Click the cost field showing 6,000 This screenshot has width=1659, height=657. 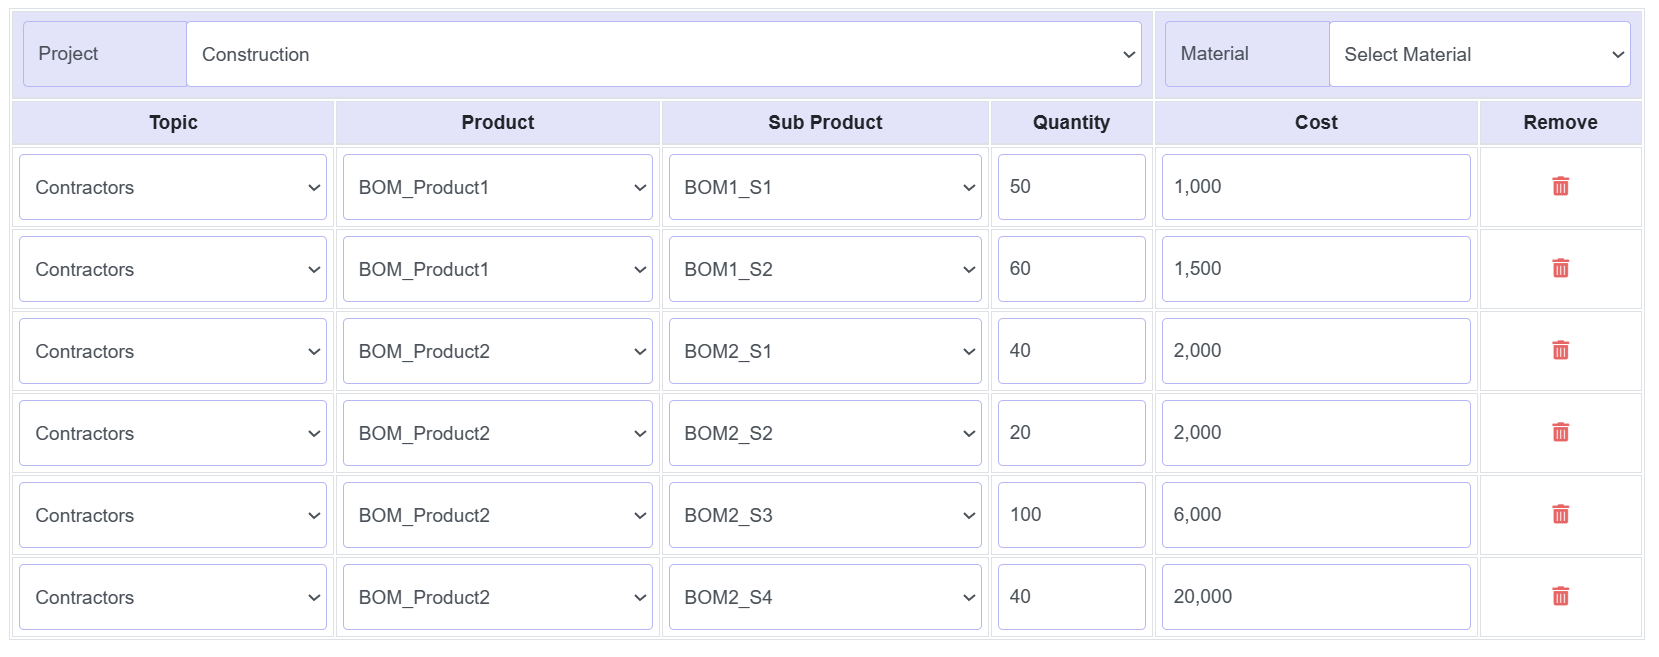click(1315, 515)
